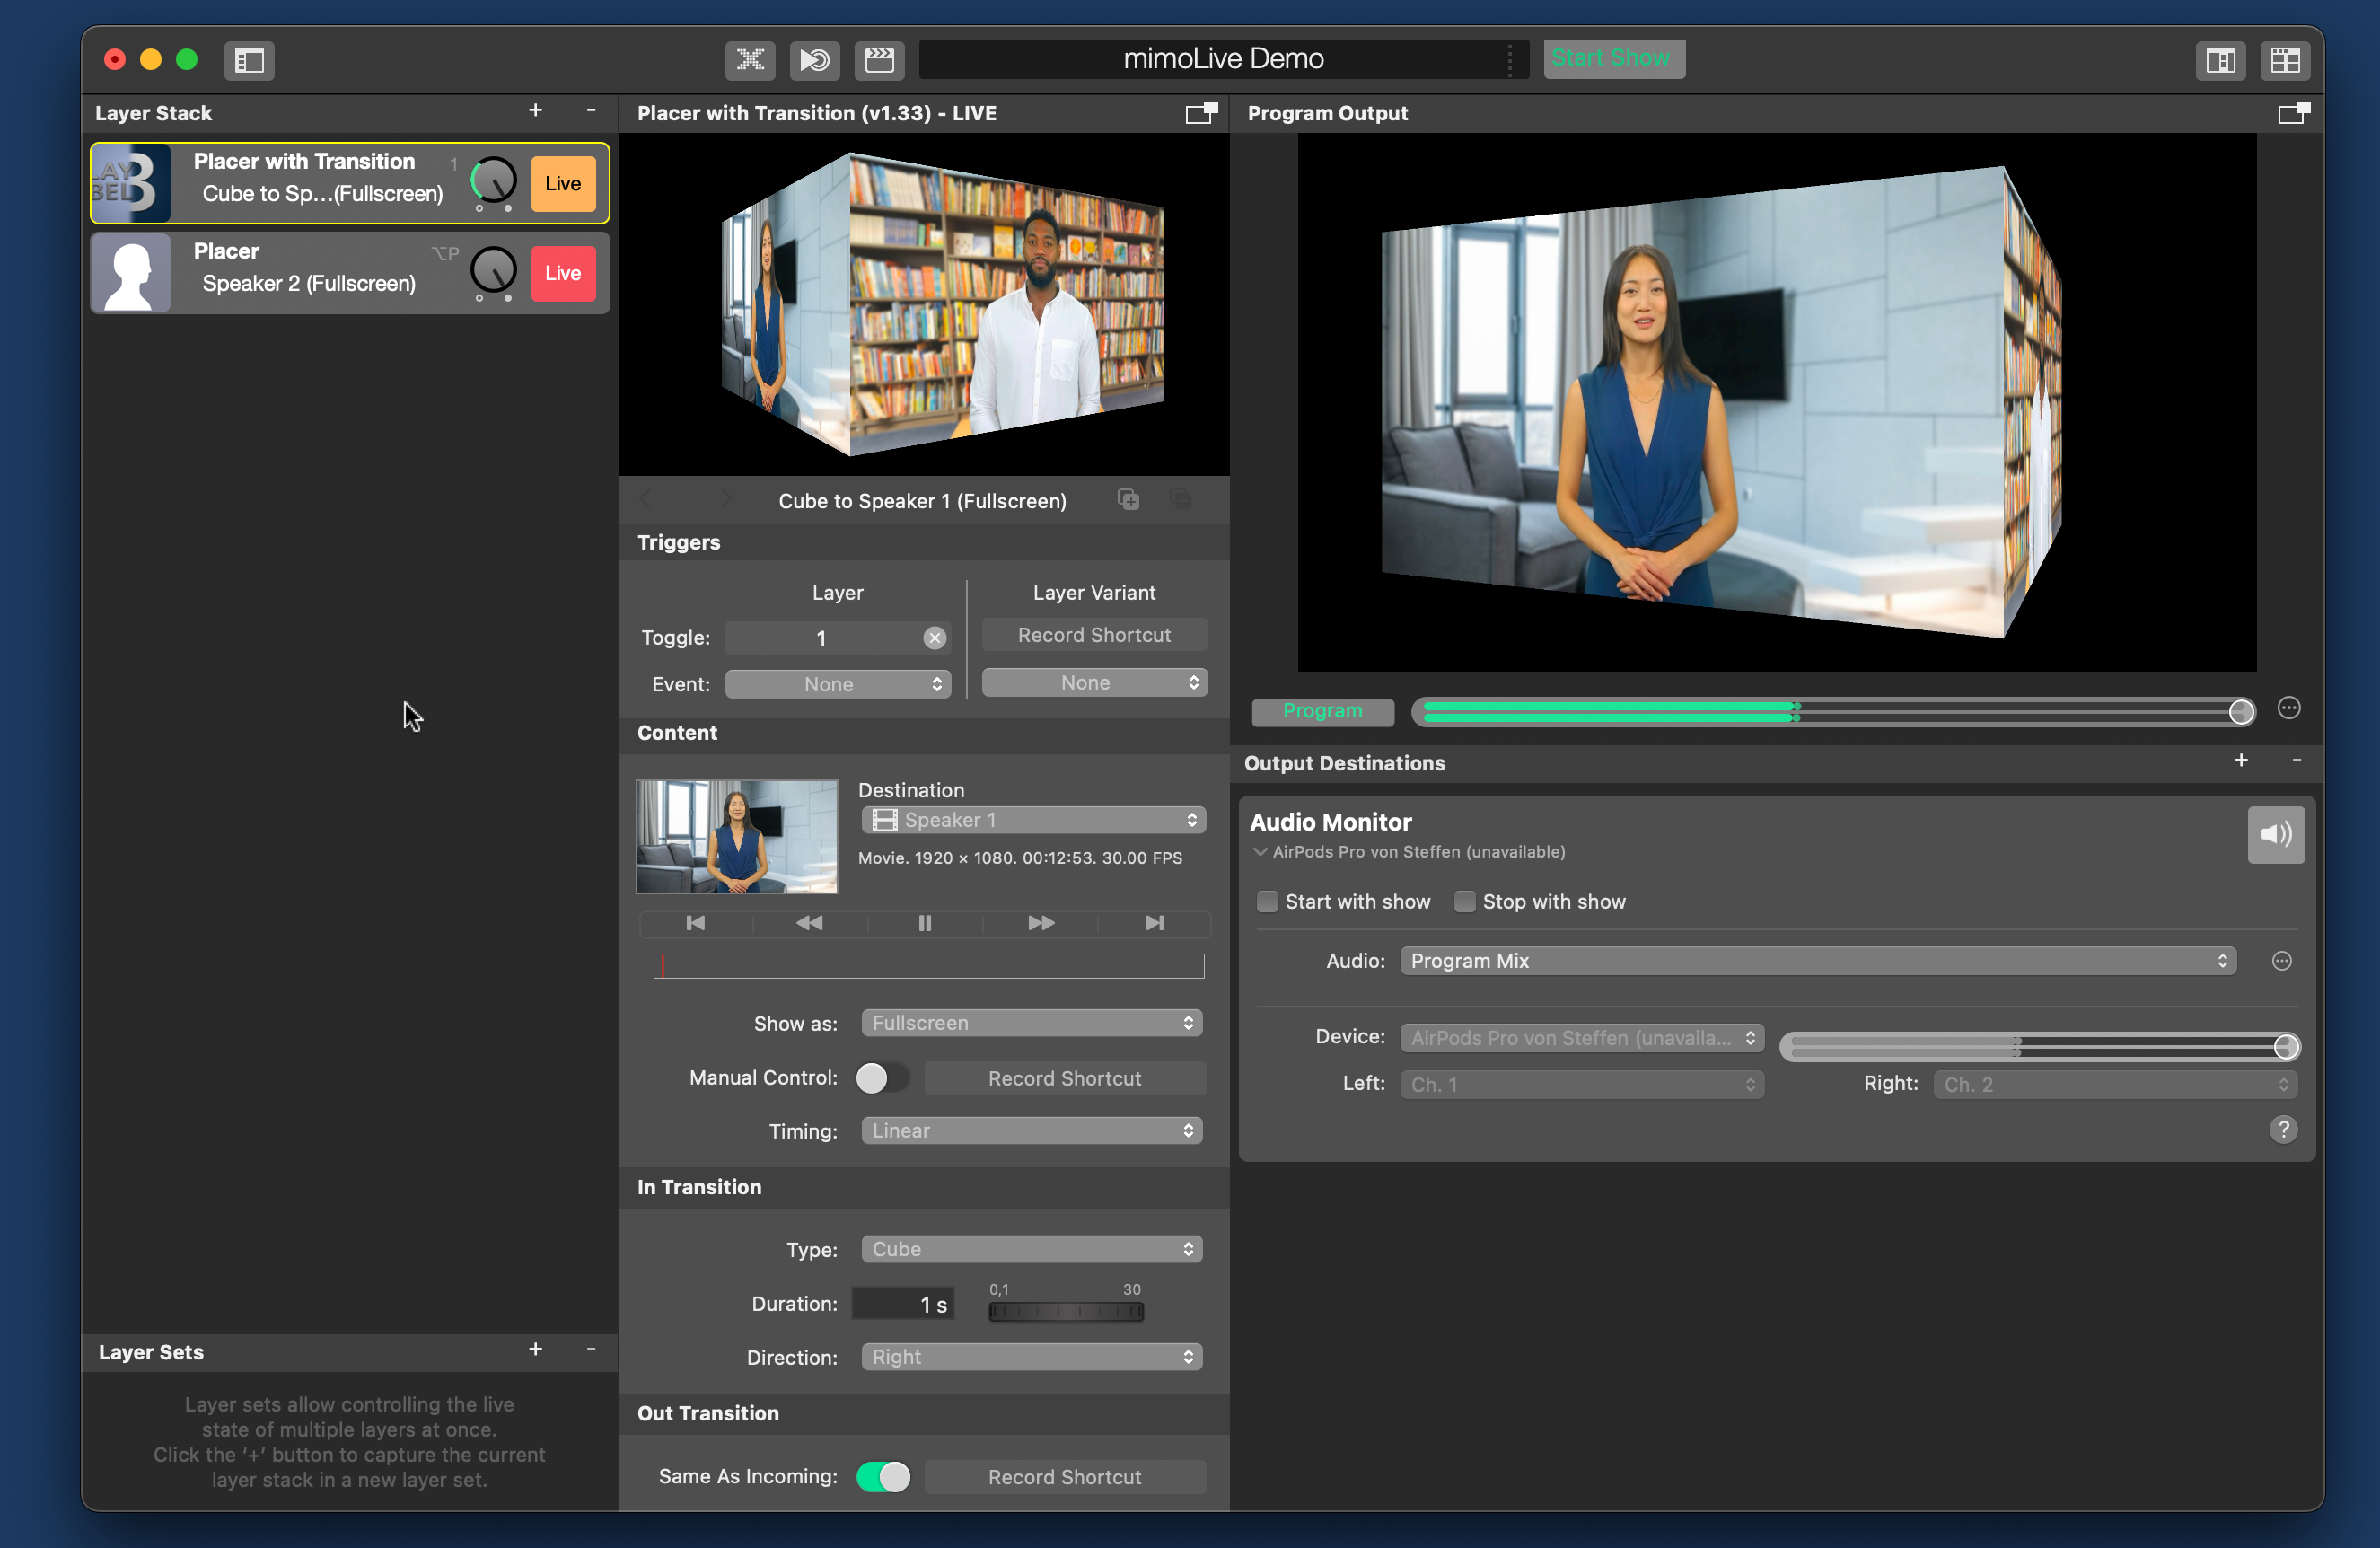The height and width of the screenshot is (1548, 2380).
Task: Toggle the Audio Monitor speaker button
Action: [2276, 834]
